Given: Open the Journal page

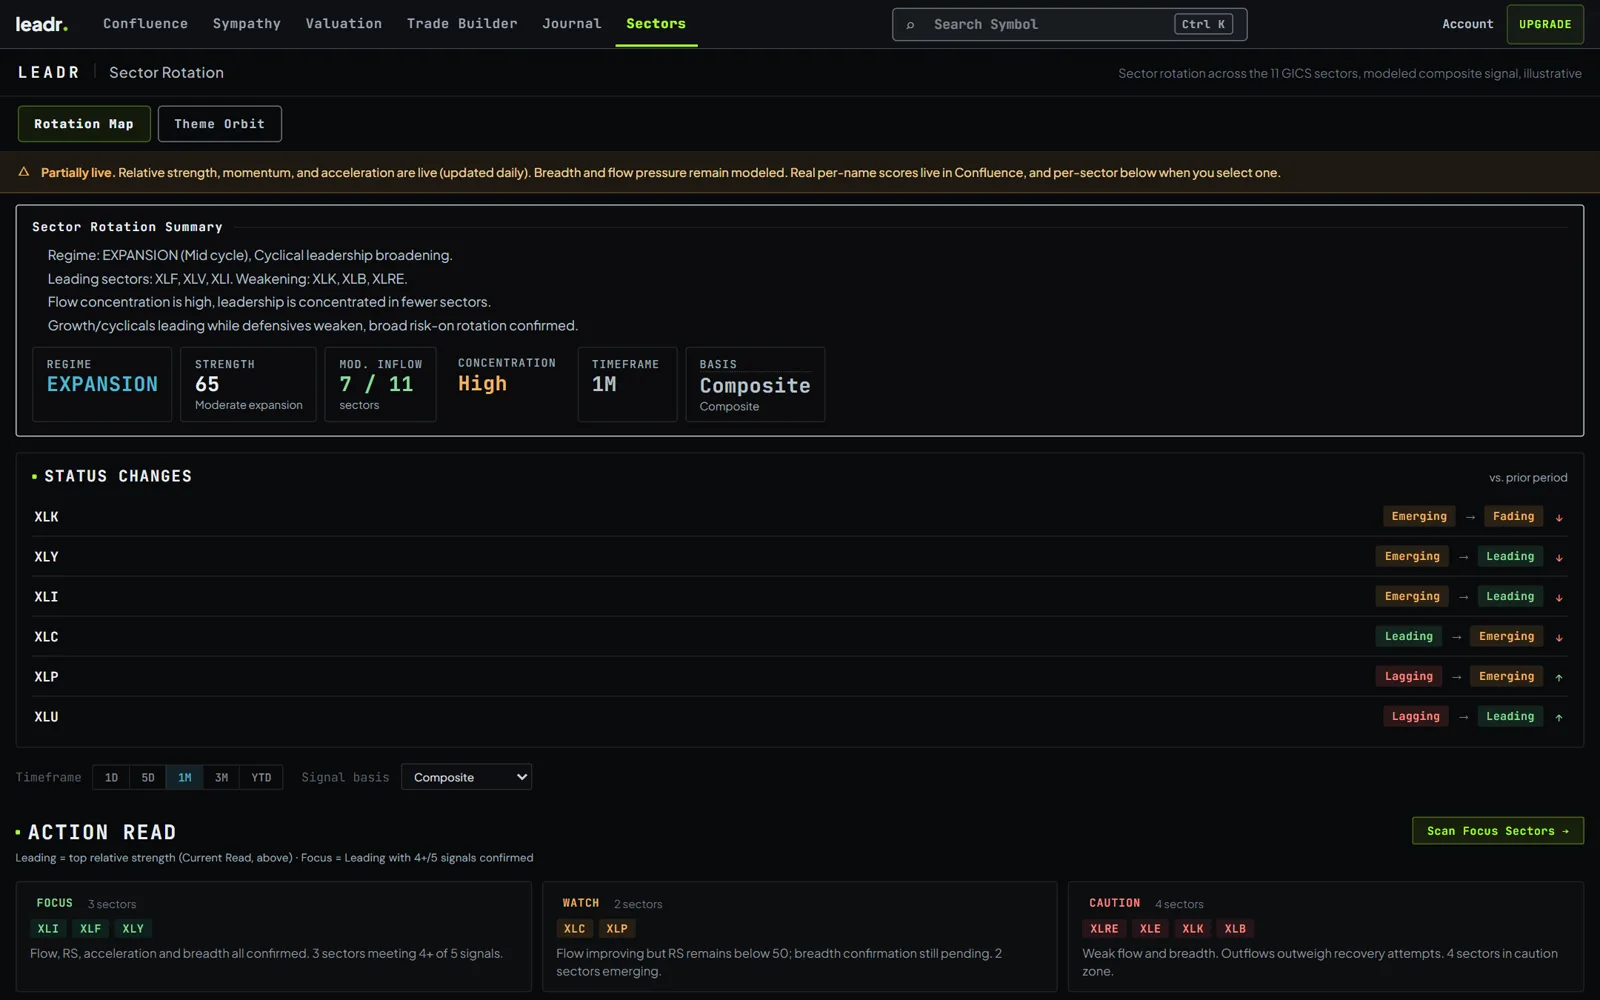Looking at the screenshot, I should (x=572, y=24).
